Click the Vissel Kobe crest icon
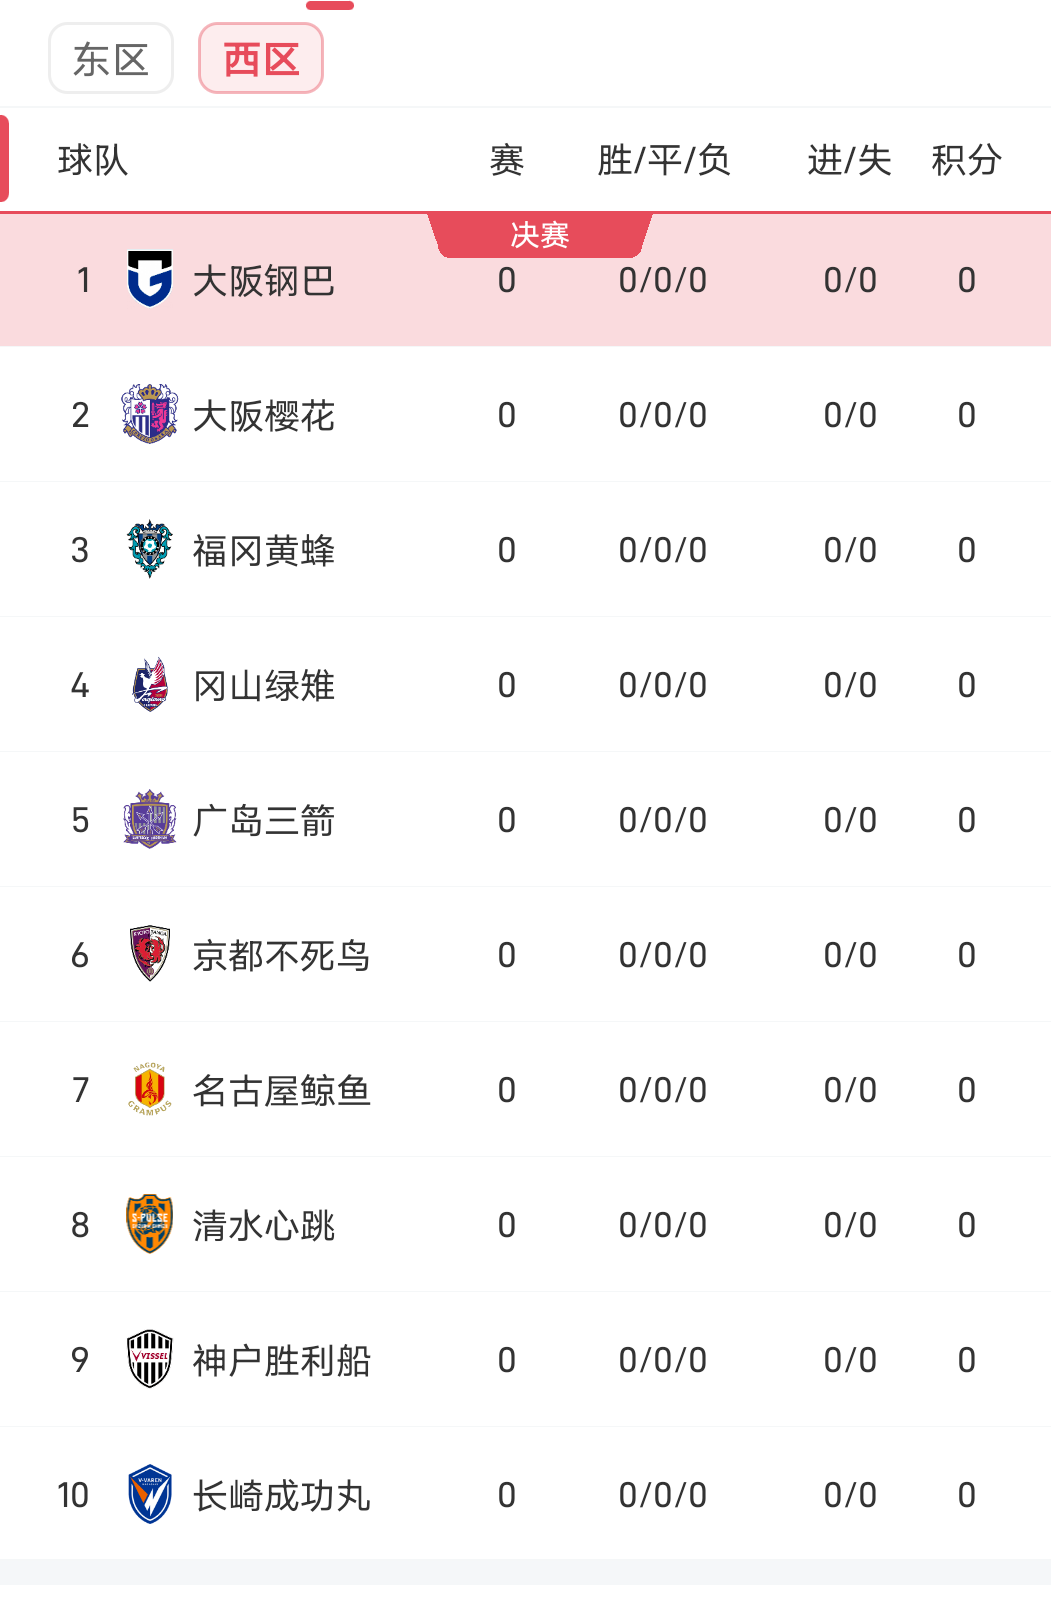 [x=150, y=1359]
